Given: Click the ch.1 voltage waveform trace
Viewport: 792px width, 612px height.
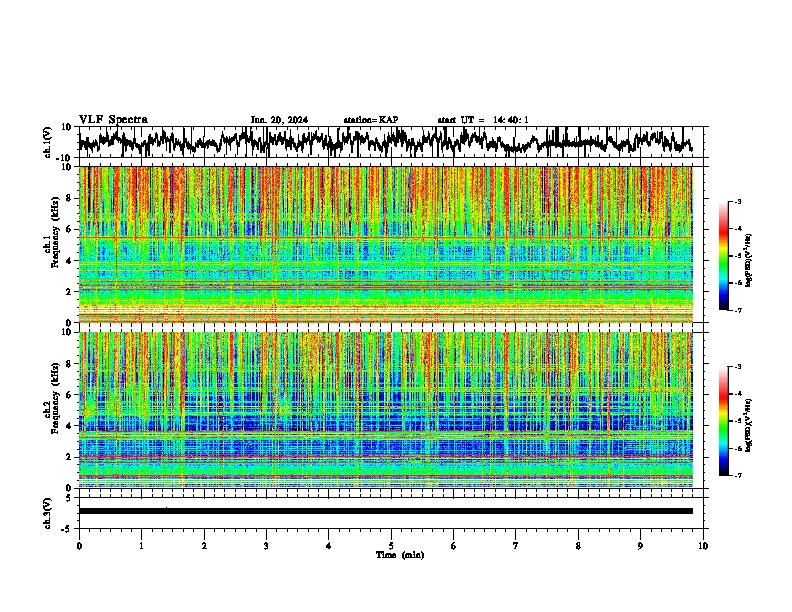Looking at the screenshot, I should (385, 141).
